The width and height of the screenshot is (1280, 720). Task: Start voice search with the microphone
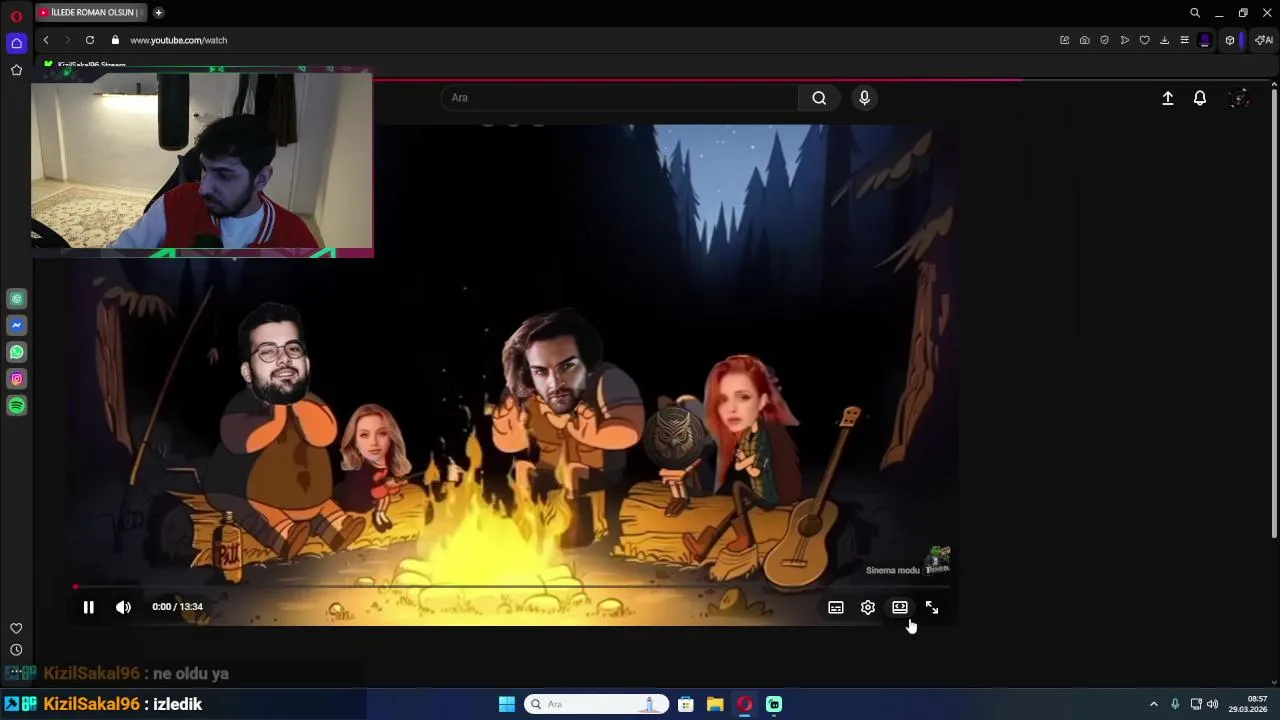click(865, 98)
